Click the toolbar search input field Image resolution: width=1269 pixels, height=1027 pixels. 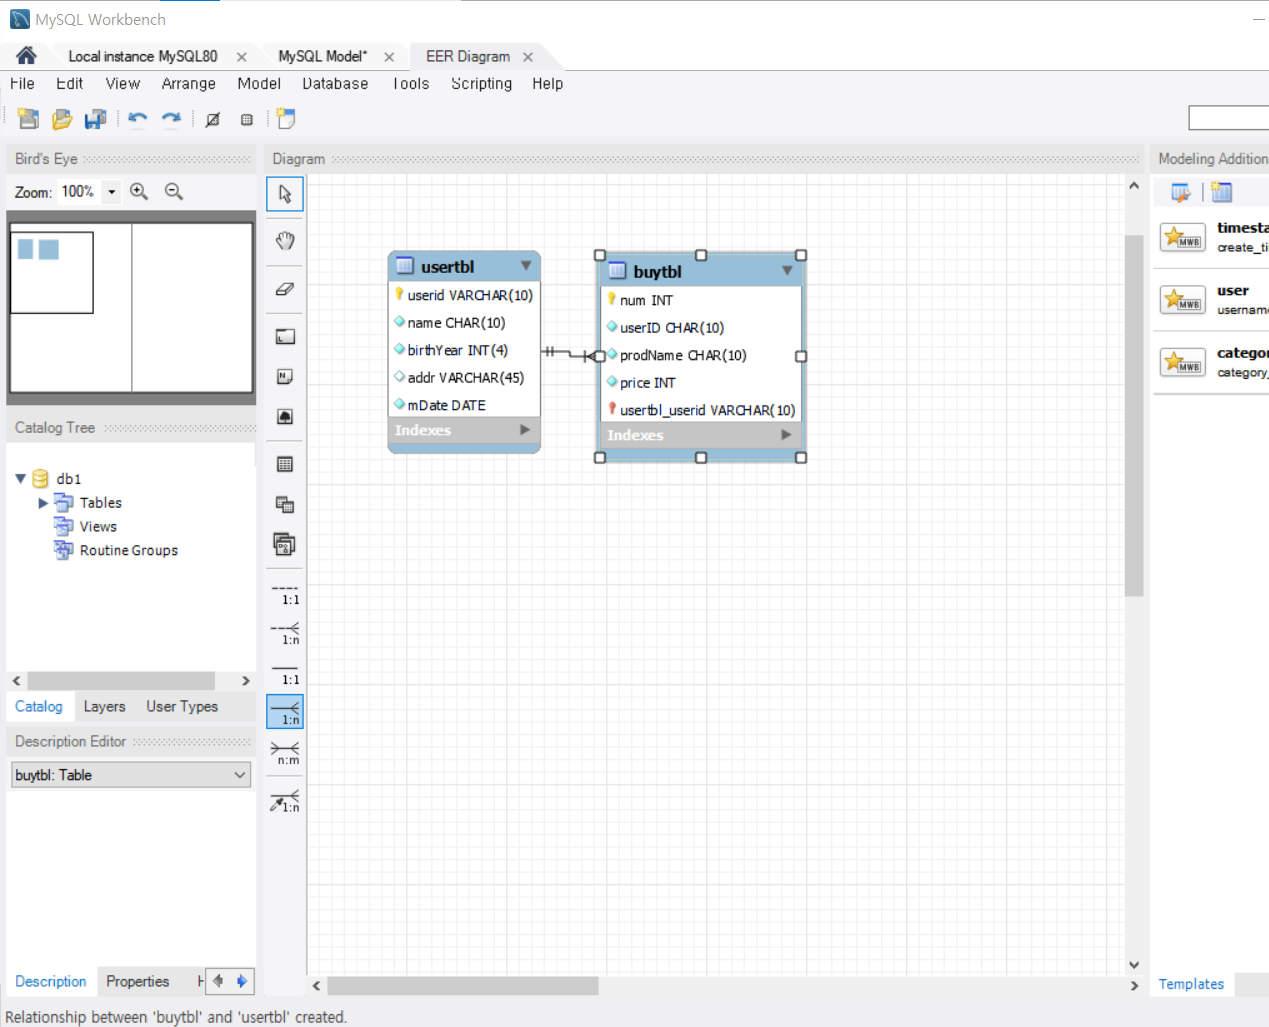1229,118
